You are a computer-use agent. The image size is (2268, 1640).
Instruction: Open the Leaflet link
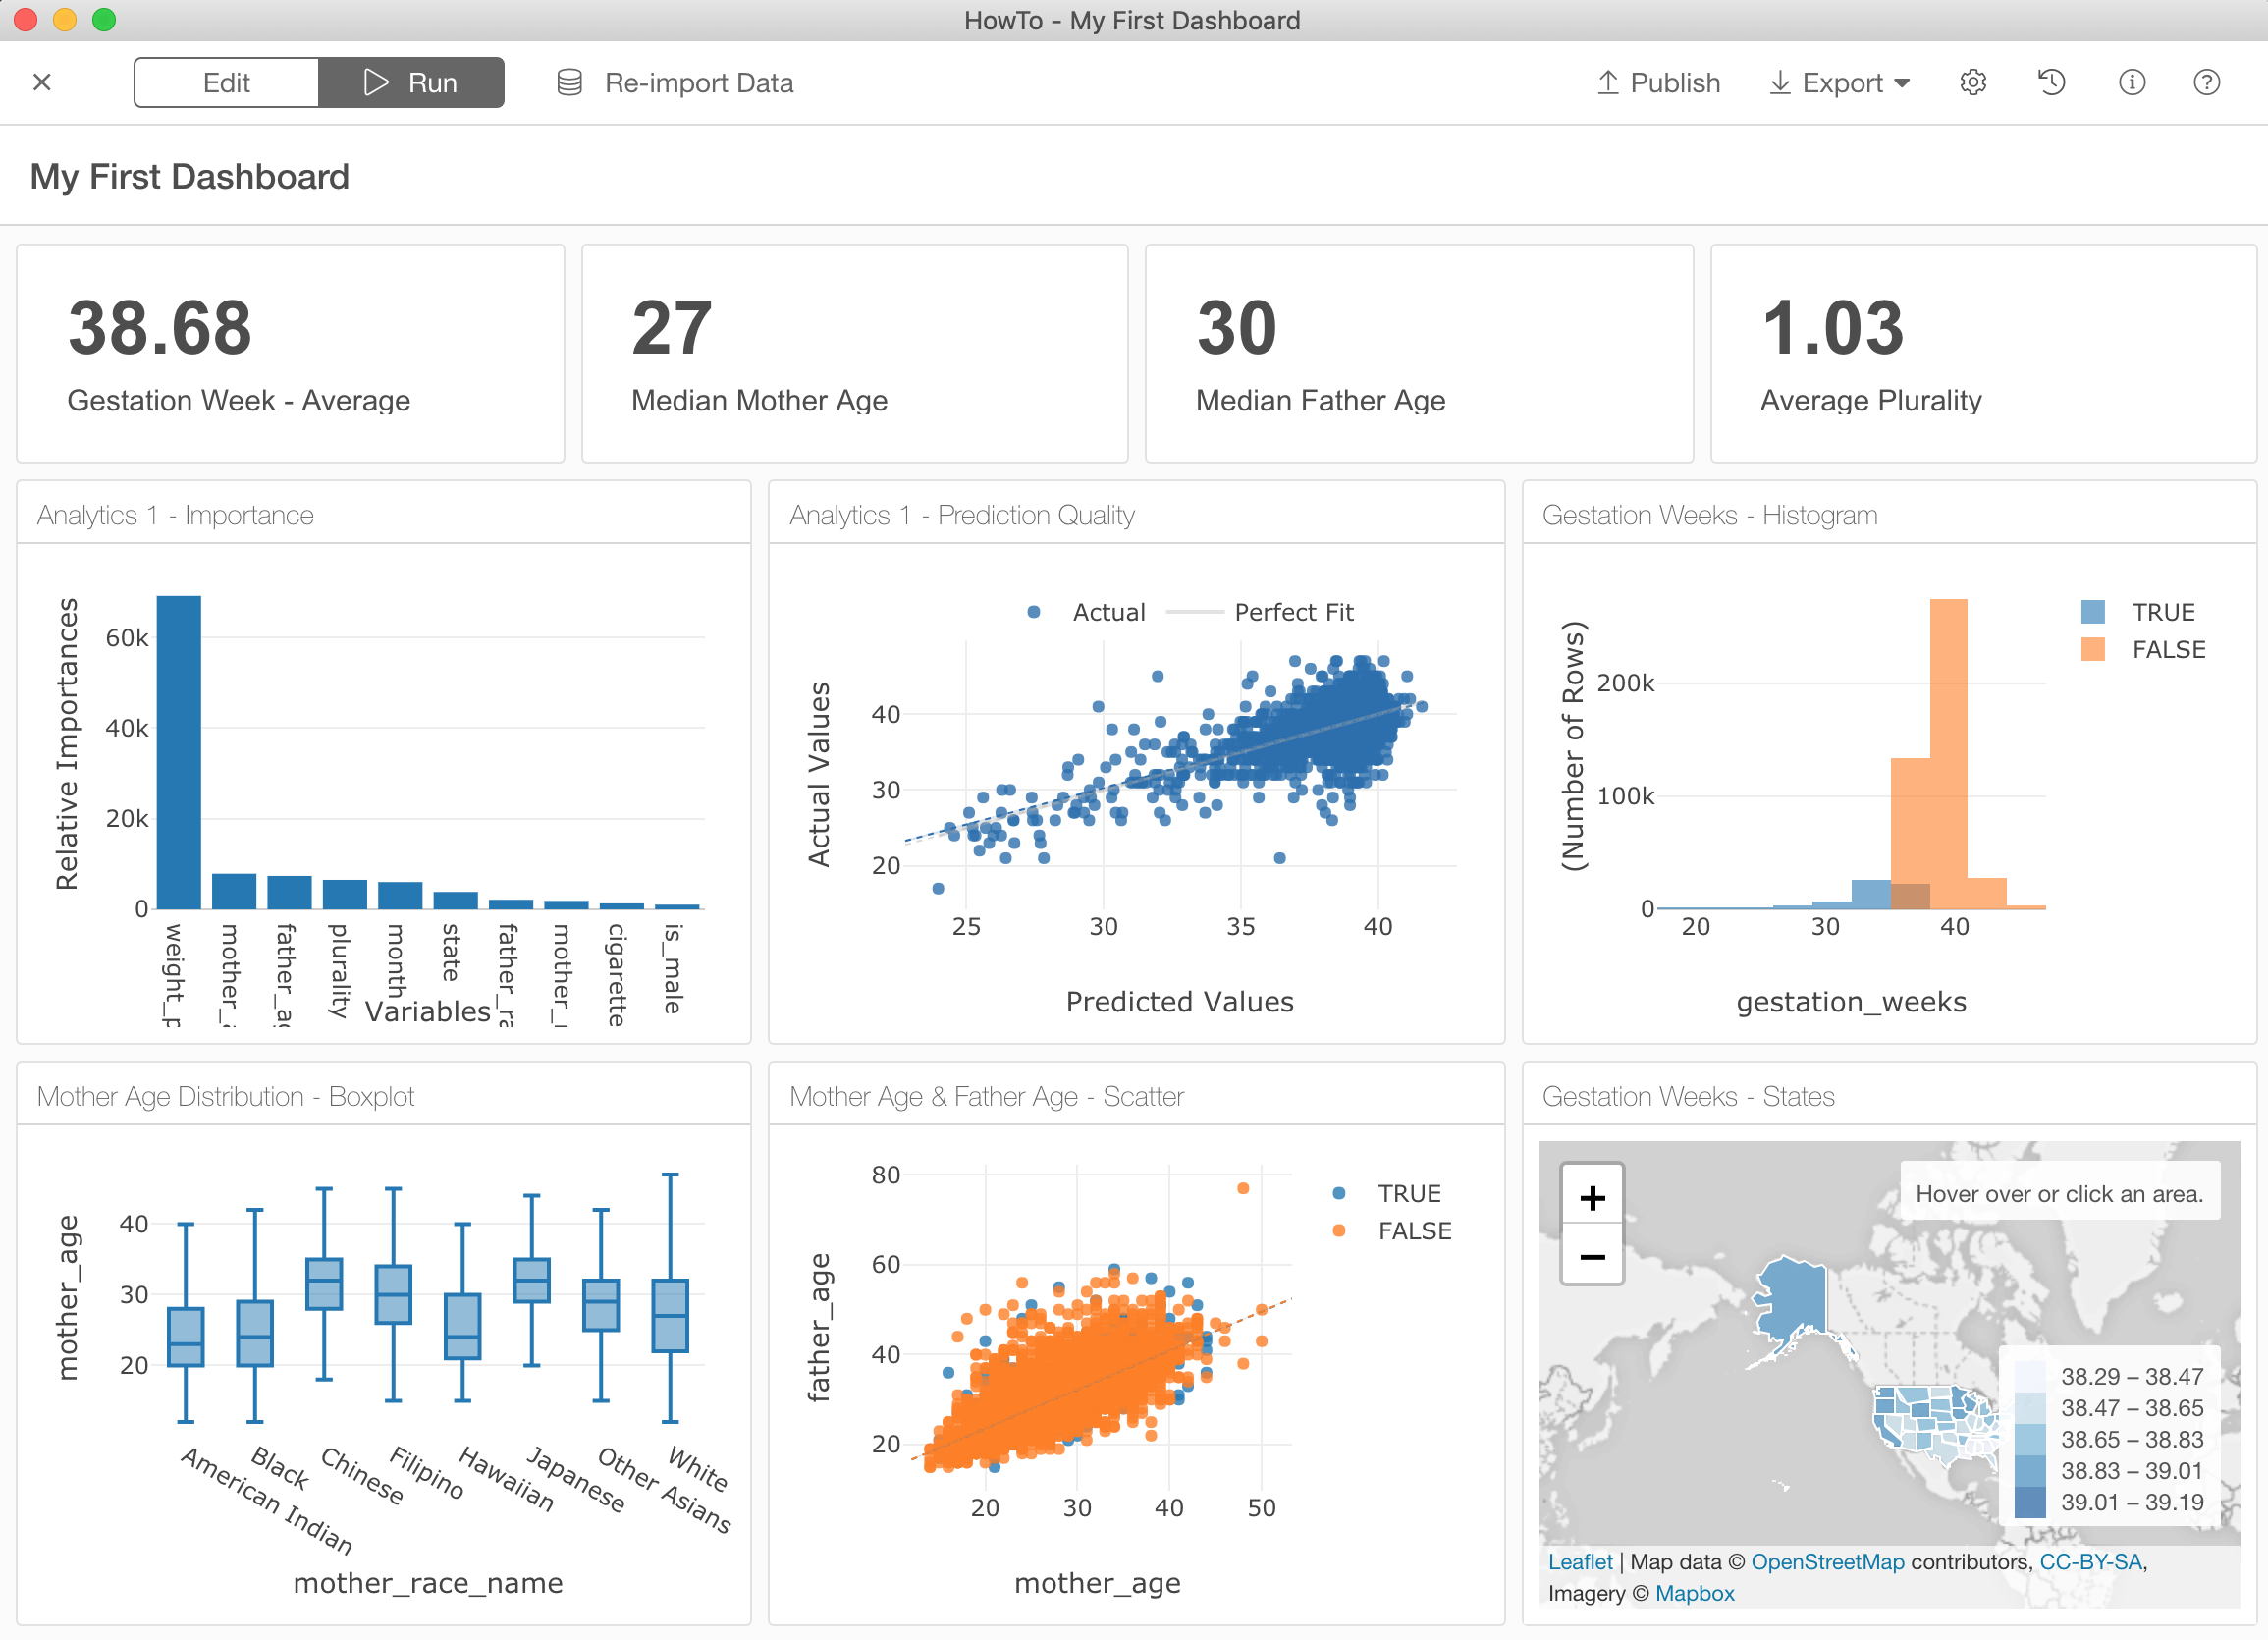point(1580,1562)
